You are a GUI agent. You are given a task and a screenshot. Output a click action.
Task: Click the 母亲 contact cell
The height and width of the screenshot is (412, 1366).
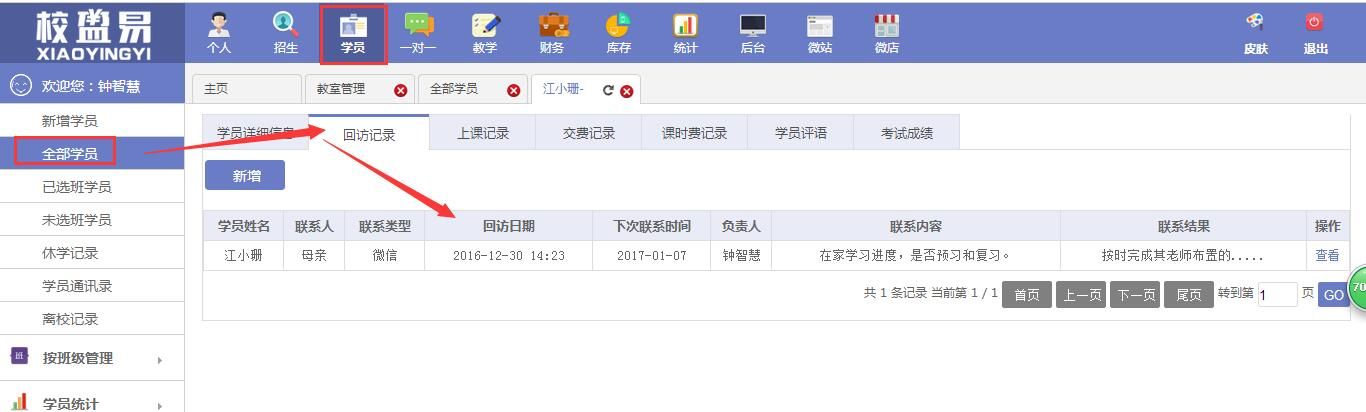314,255
